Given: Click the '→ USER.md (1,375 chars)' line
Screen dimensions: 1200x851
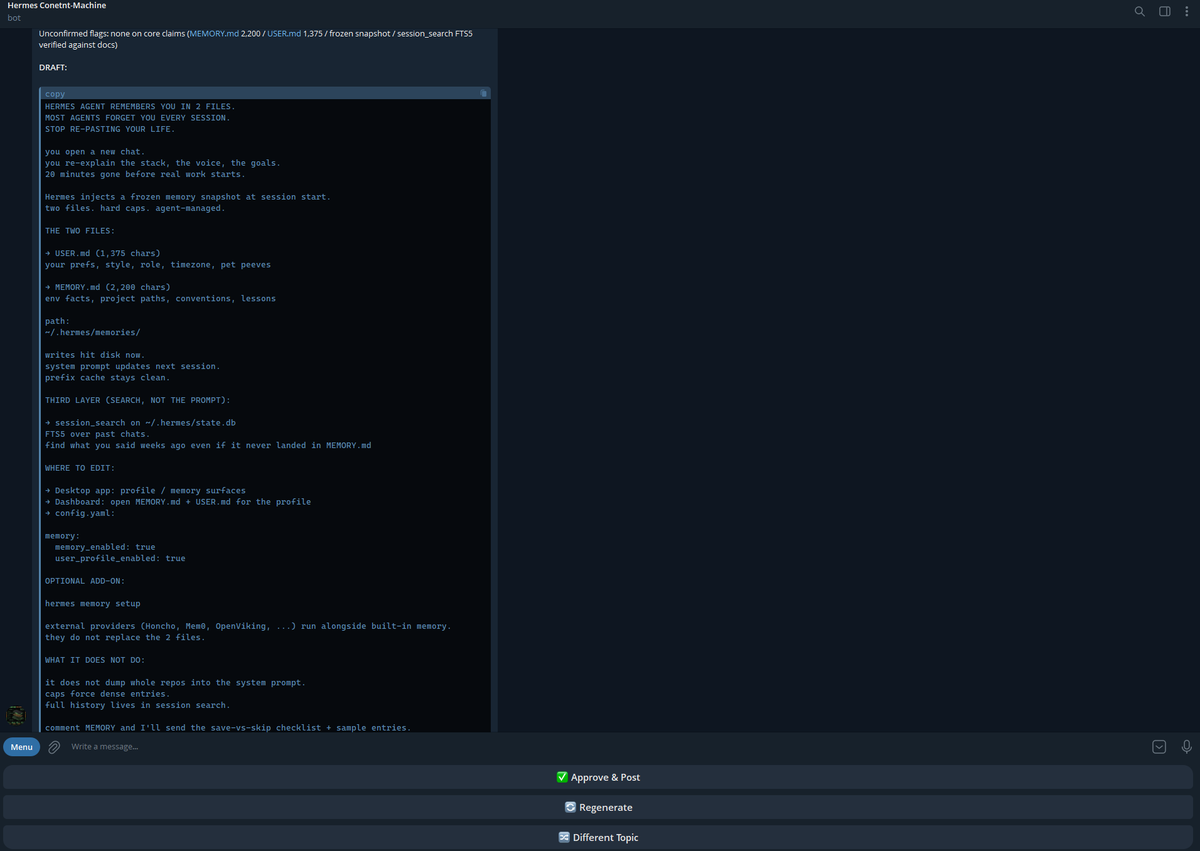Looking at the screenshot, I should pyautogui.click(x=103, y=253).
